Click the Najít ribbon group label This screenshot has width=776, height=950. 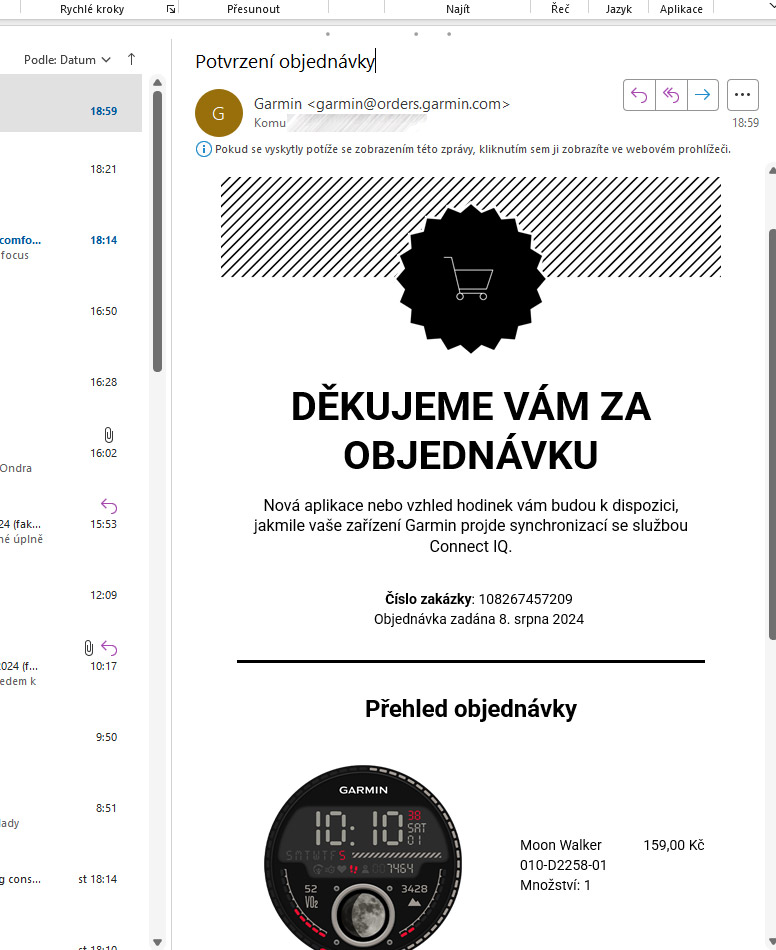click(457, 9)
